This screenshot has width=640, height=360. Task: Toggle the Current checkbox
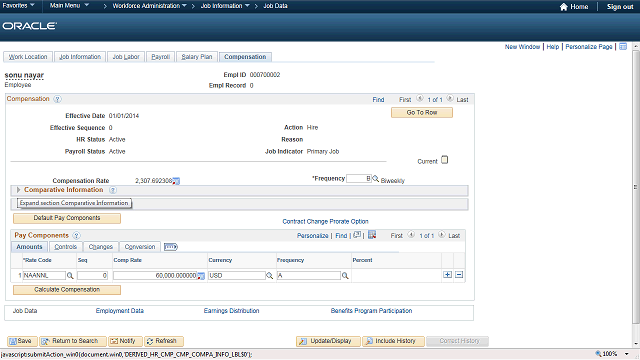444,160
